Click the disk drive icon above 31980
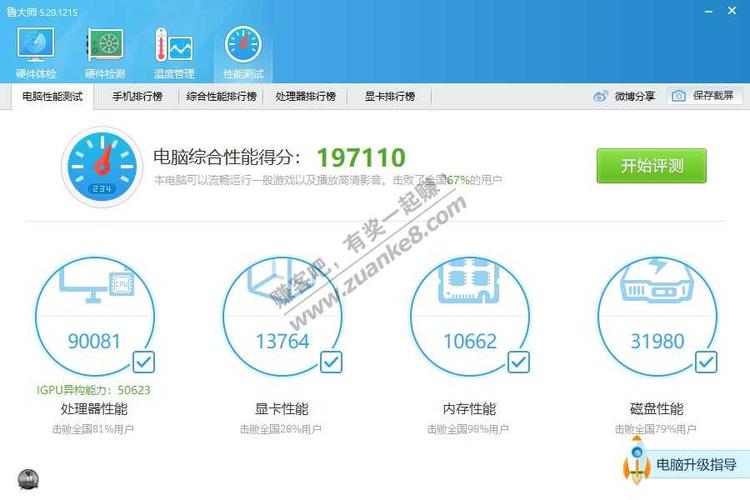The height and width of the screenshot is (500, 750). pos(657,280)
